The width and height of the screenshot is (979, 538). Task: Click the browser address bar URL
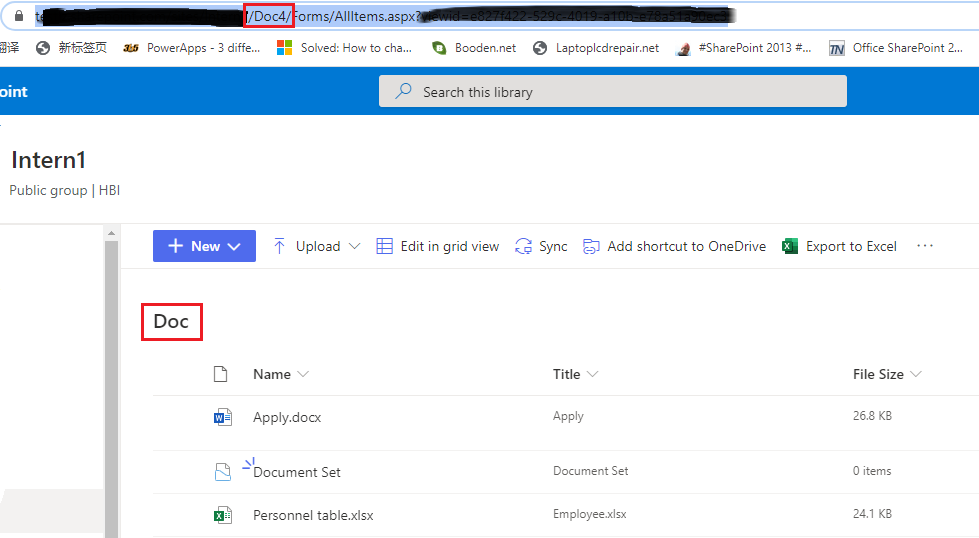[381, 16]
